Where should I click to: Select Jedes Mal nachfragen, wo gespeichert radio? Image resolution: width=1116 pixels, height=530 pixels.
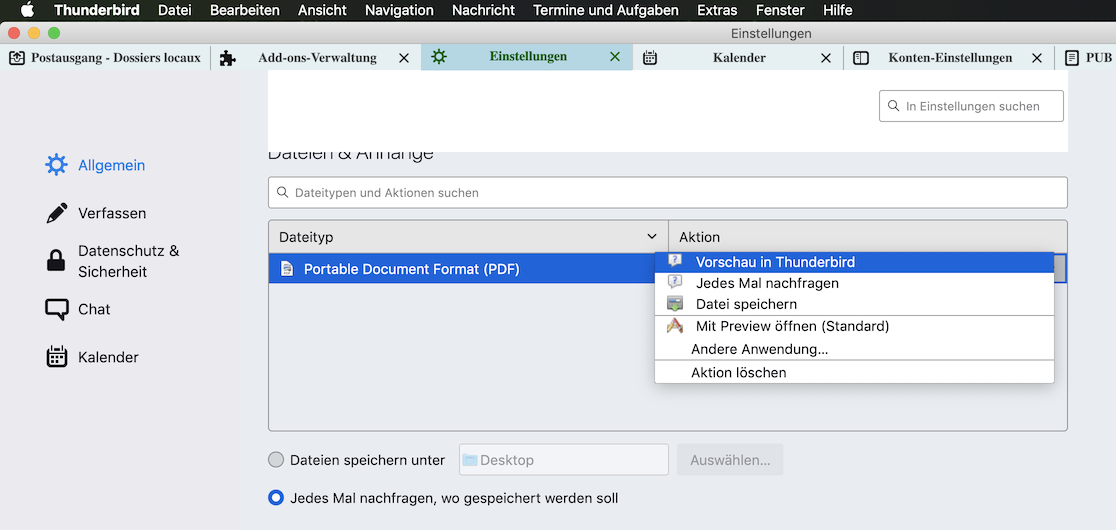[275, 498]
